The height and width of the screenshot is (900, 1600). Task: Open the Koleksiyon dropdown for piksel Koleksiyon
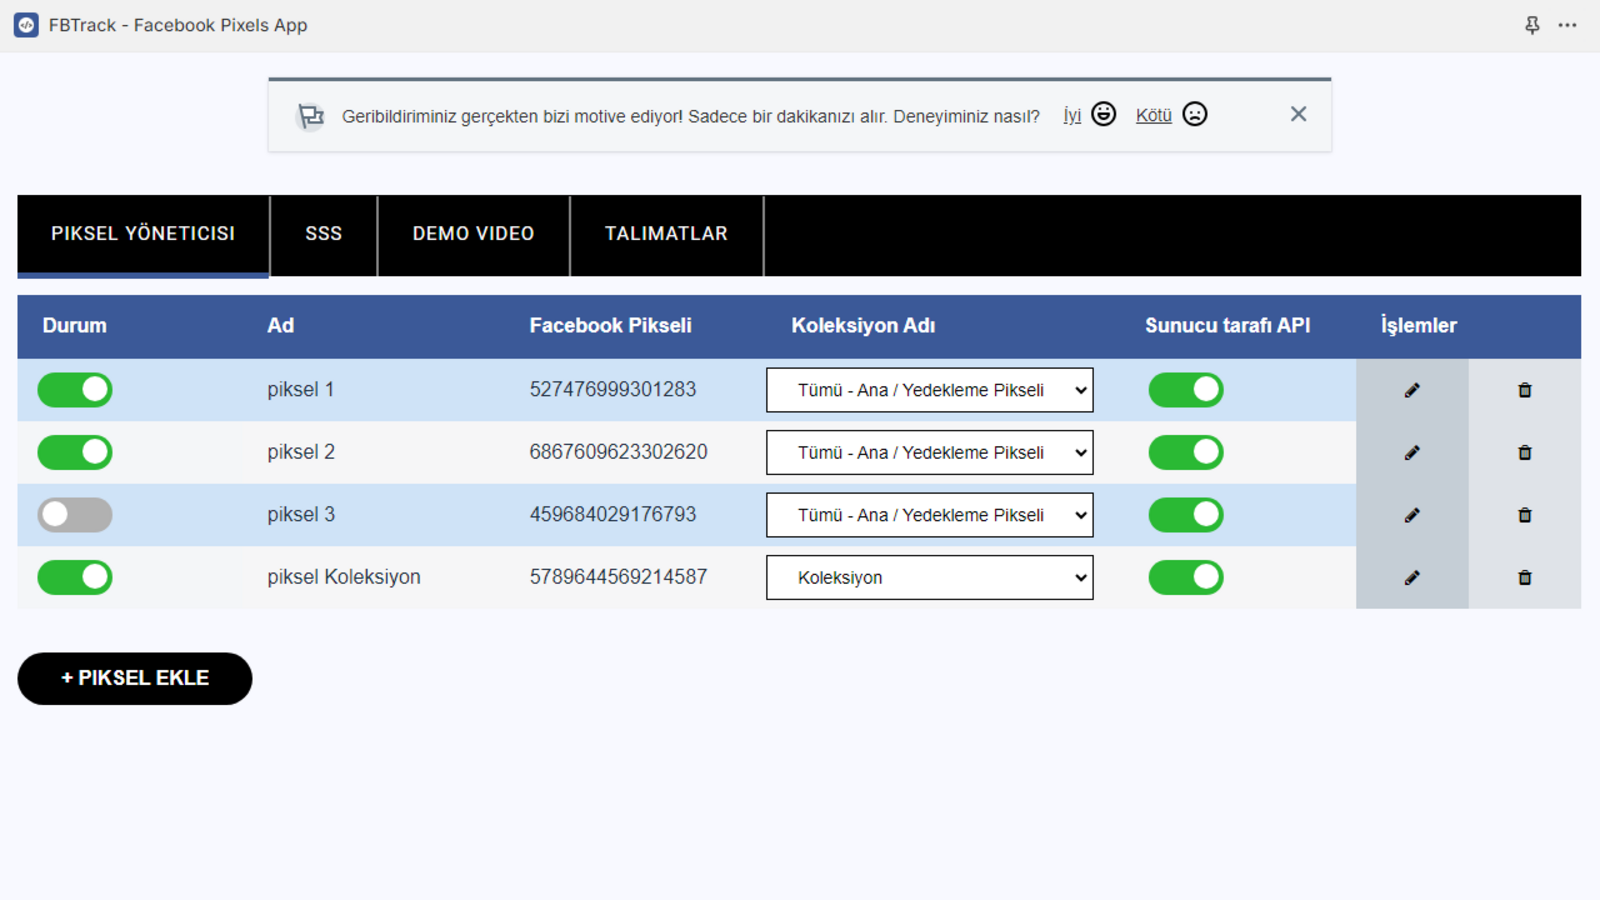[x=930, y=577]
